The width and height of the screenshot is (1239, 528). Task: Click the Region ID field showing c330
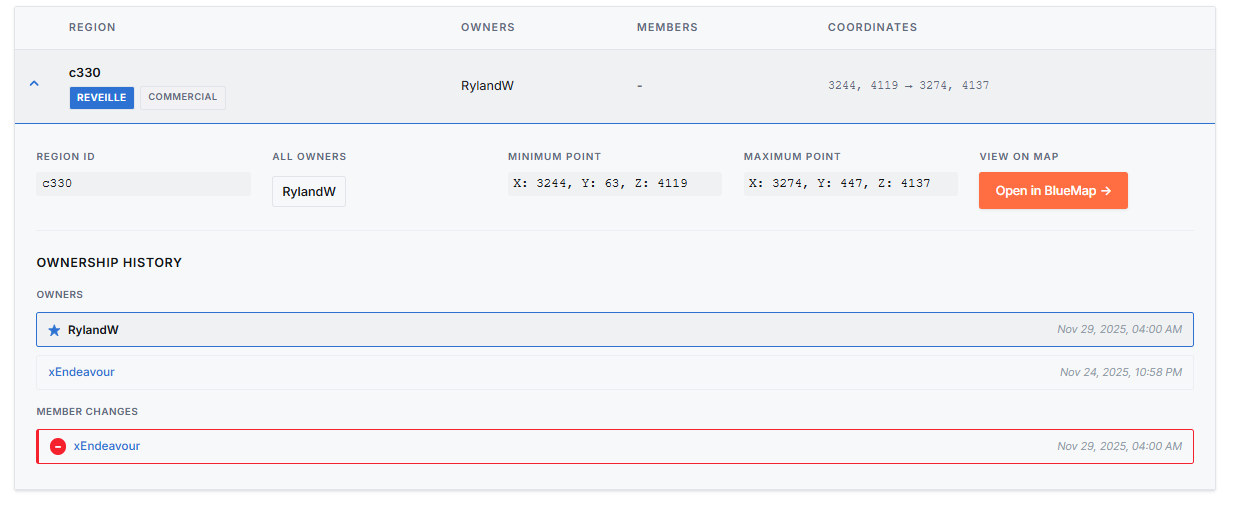(x=143, y=184)
